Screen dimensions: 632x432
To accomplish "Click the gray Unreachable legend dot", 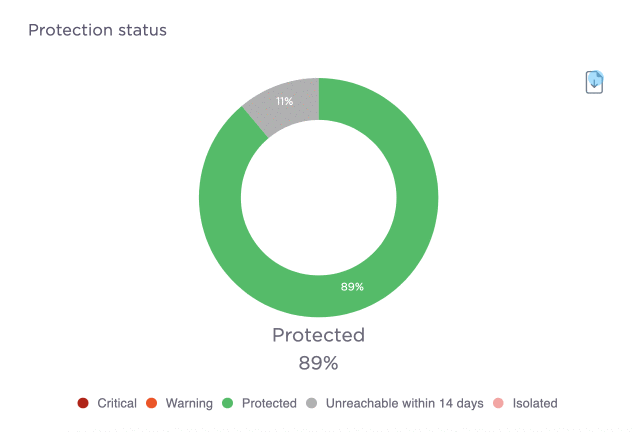I will (x=312, y=403).
